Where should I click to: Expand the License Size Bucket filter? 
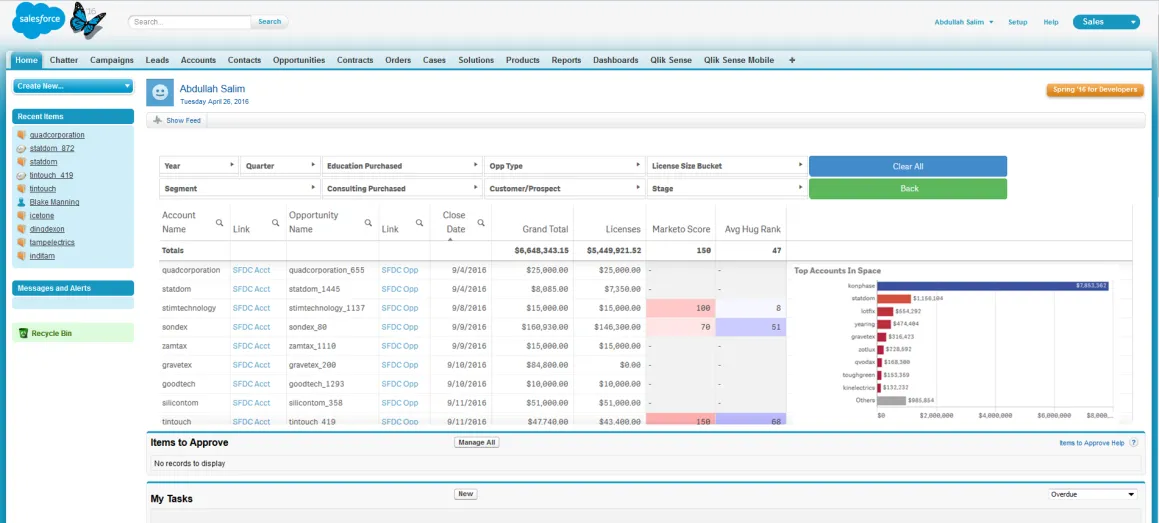(x=801, y=165)
